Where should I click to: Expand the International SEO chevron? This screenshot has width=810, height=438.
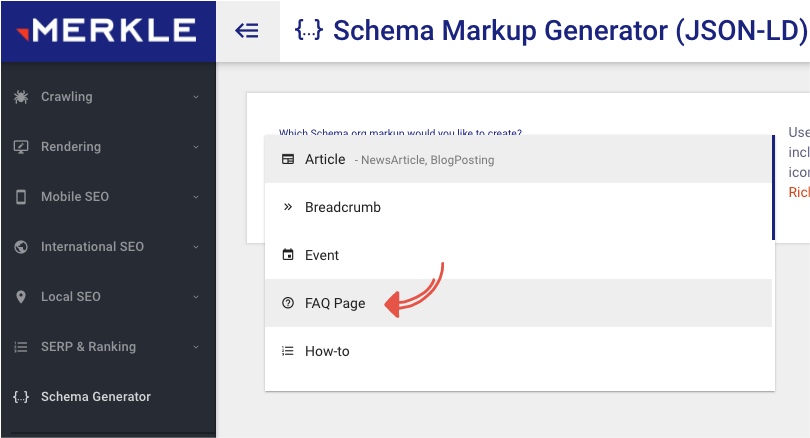point(196,247)
